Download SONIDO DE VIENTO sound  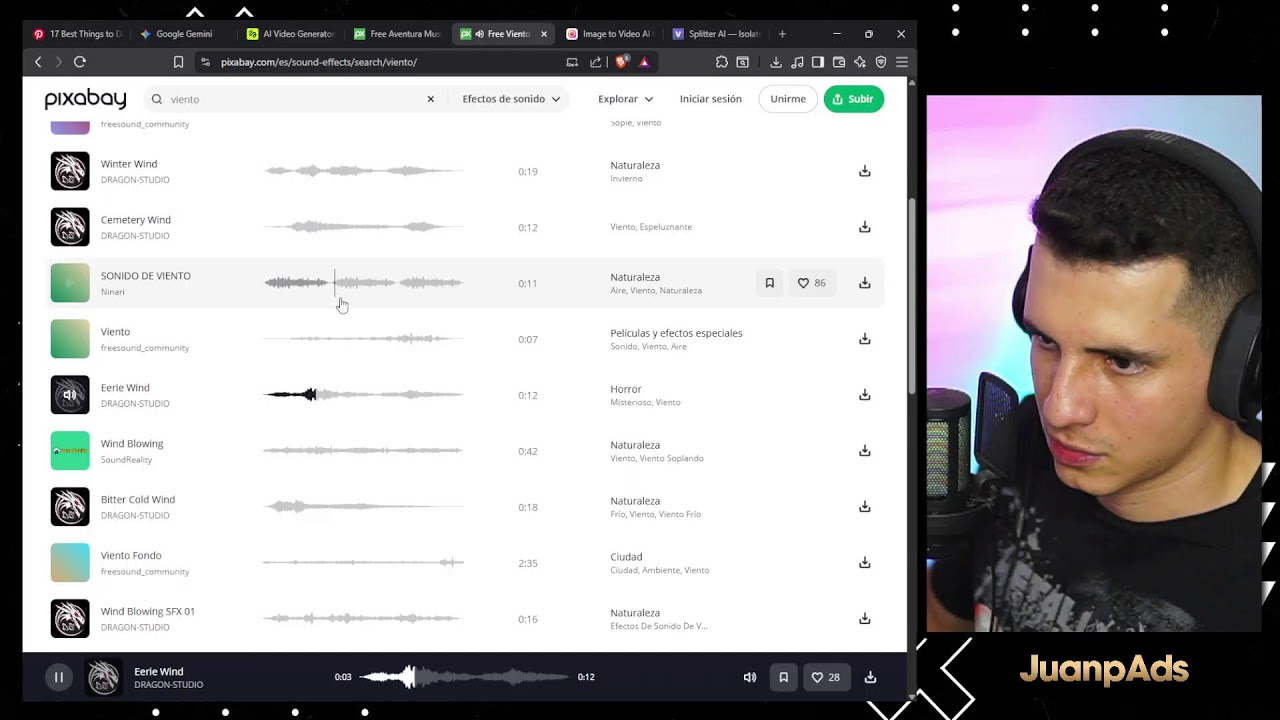(x=865, y=283)
